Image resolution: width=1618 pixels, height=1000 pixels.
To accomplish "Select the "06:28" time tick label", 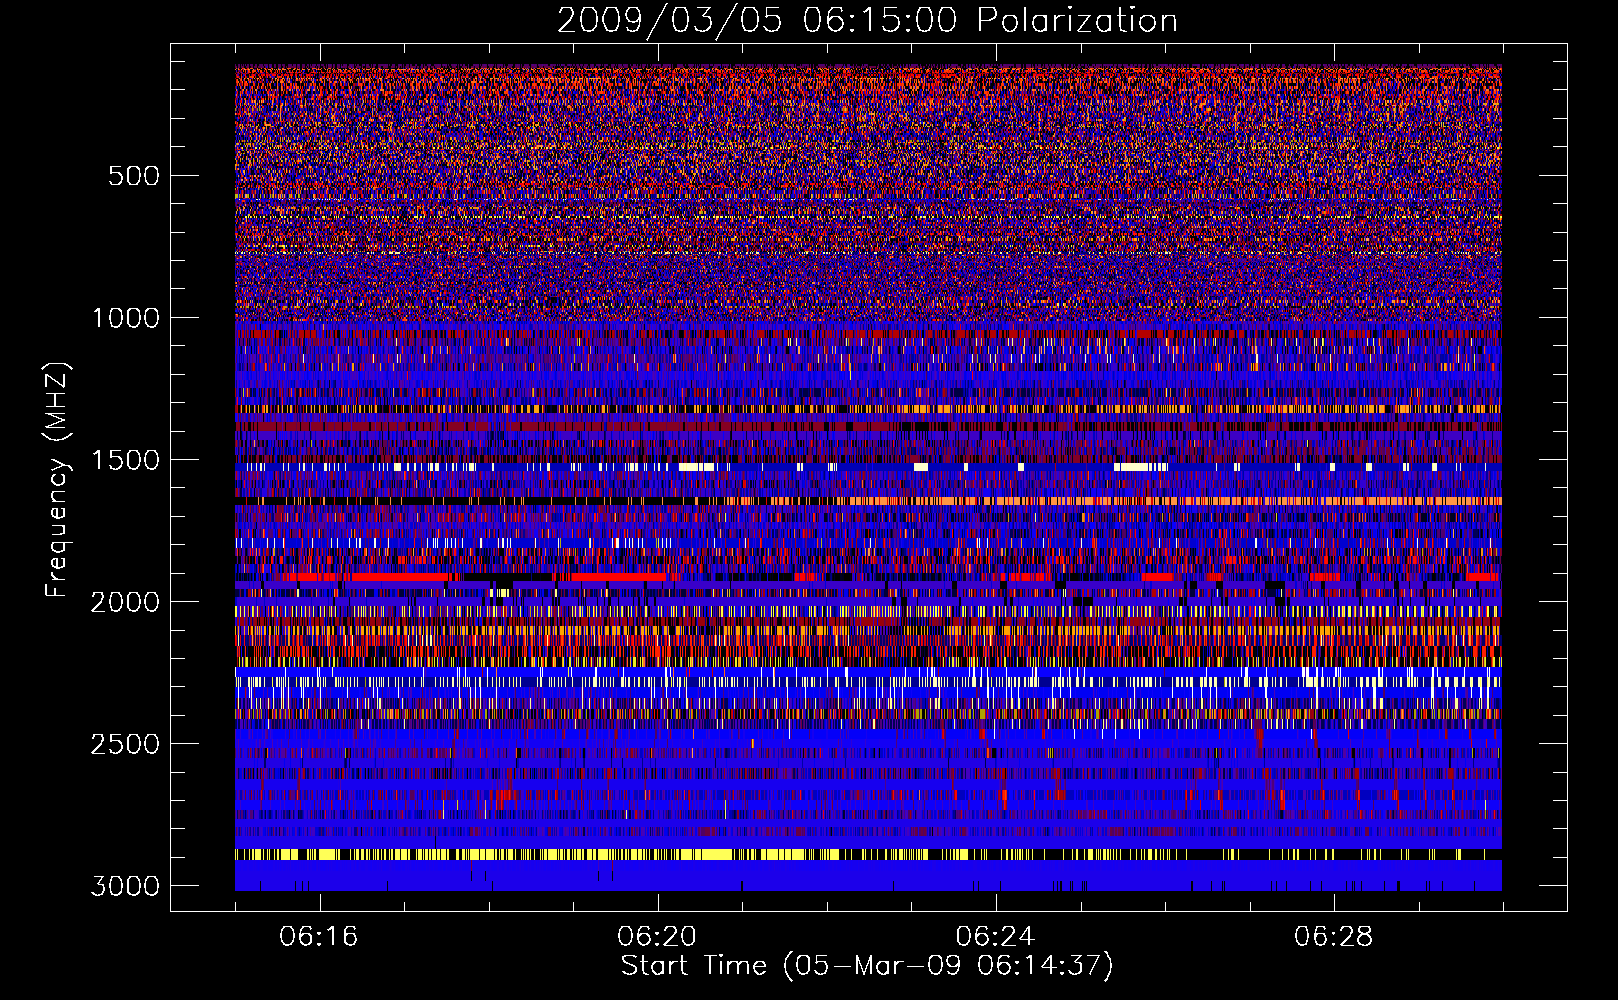I will pyautogui.click(x=1333, y=936).
